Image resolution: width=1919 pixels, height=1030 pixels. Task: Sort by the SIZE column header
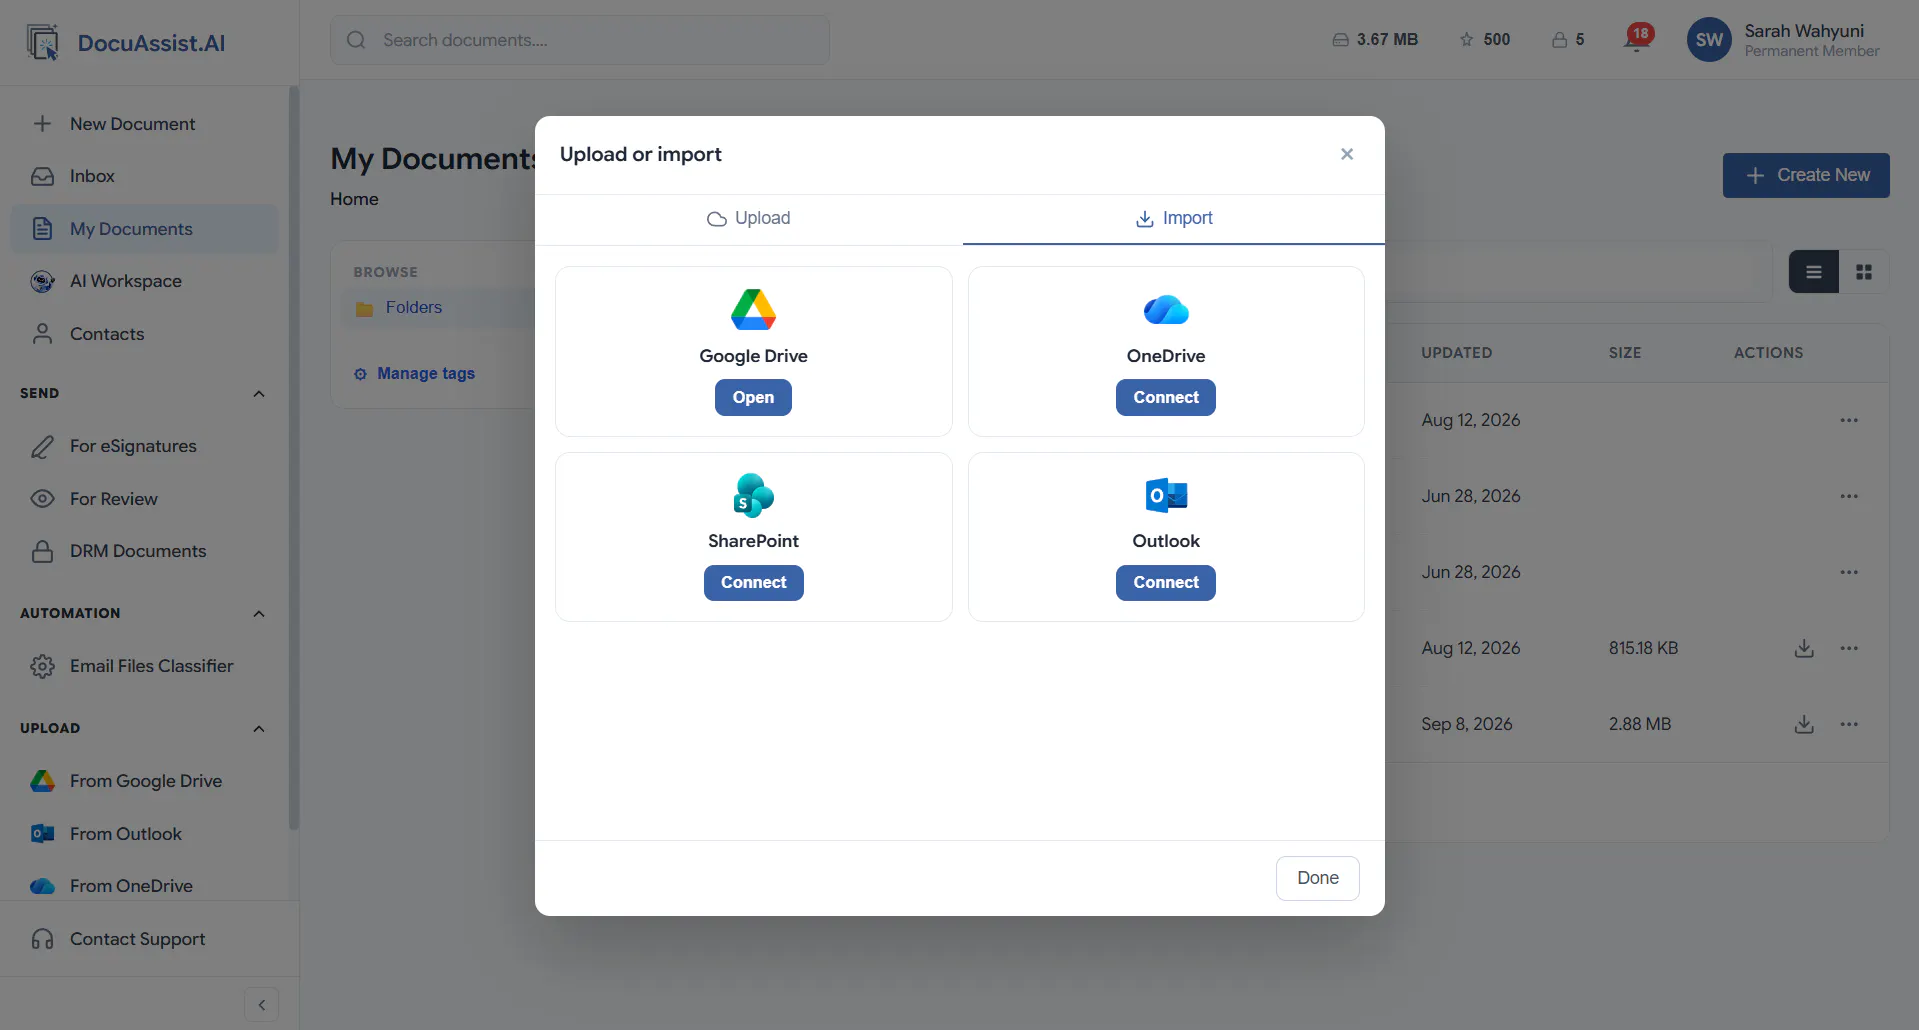pyautogui.click(x=1625, y=353)
